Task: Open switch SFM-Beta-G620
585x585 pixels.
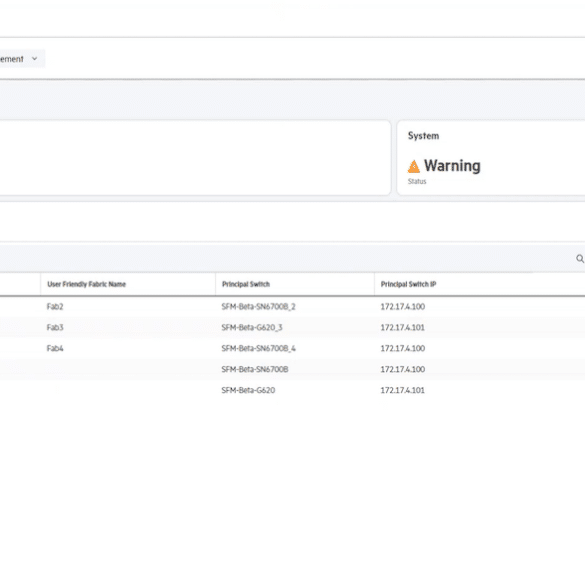Action: pos(248,390)
